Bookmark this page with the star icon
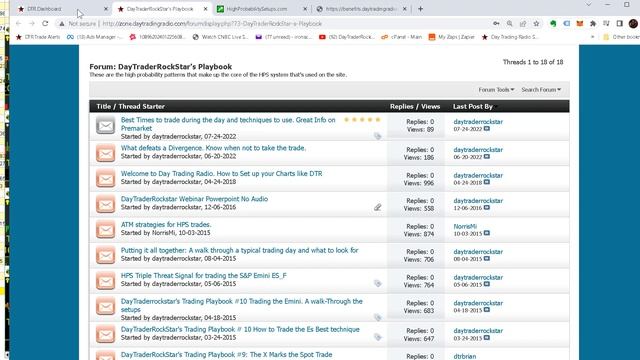 (536, 24)
